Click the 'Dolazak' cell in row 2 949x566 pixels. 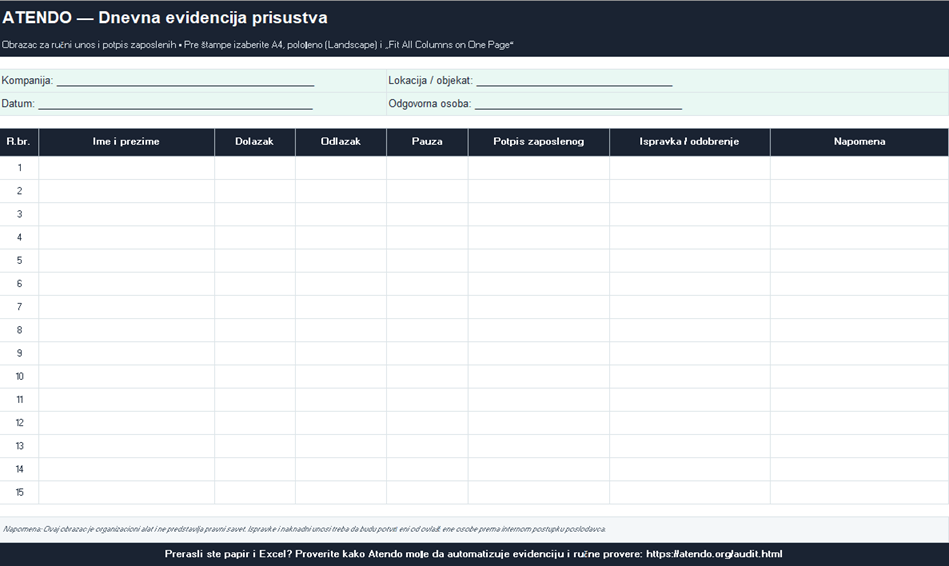coord(255,191)
